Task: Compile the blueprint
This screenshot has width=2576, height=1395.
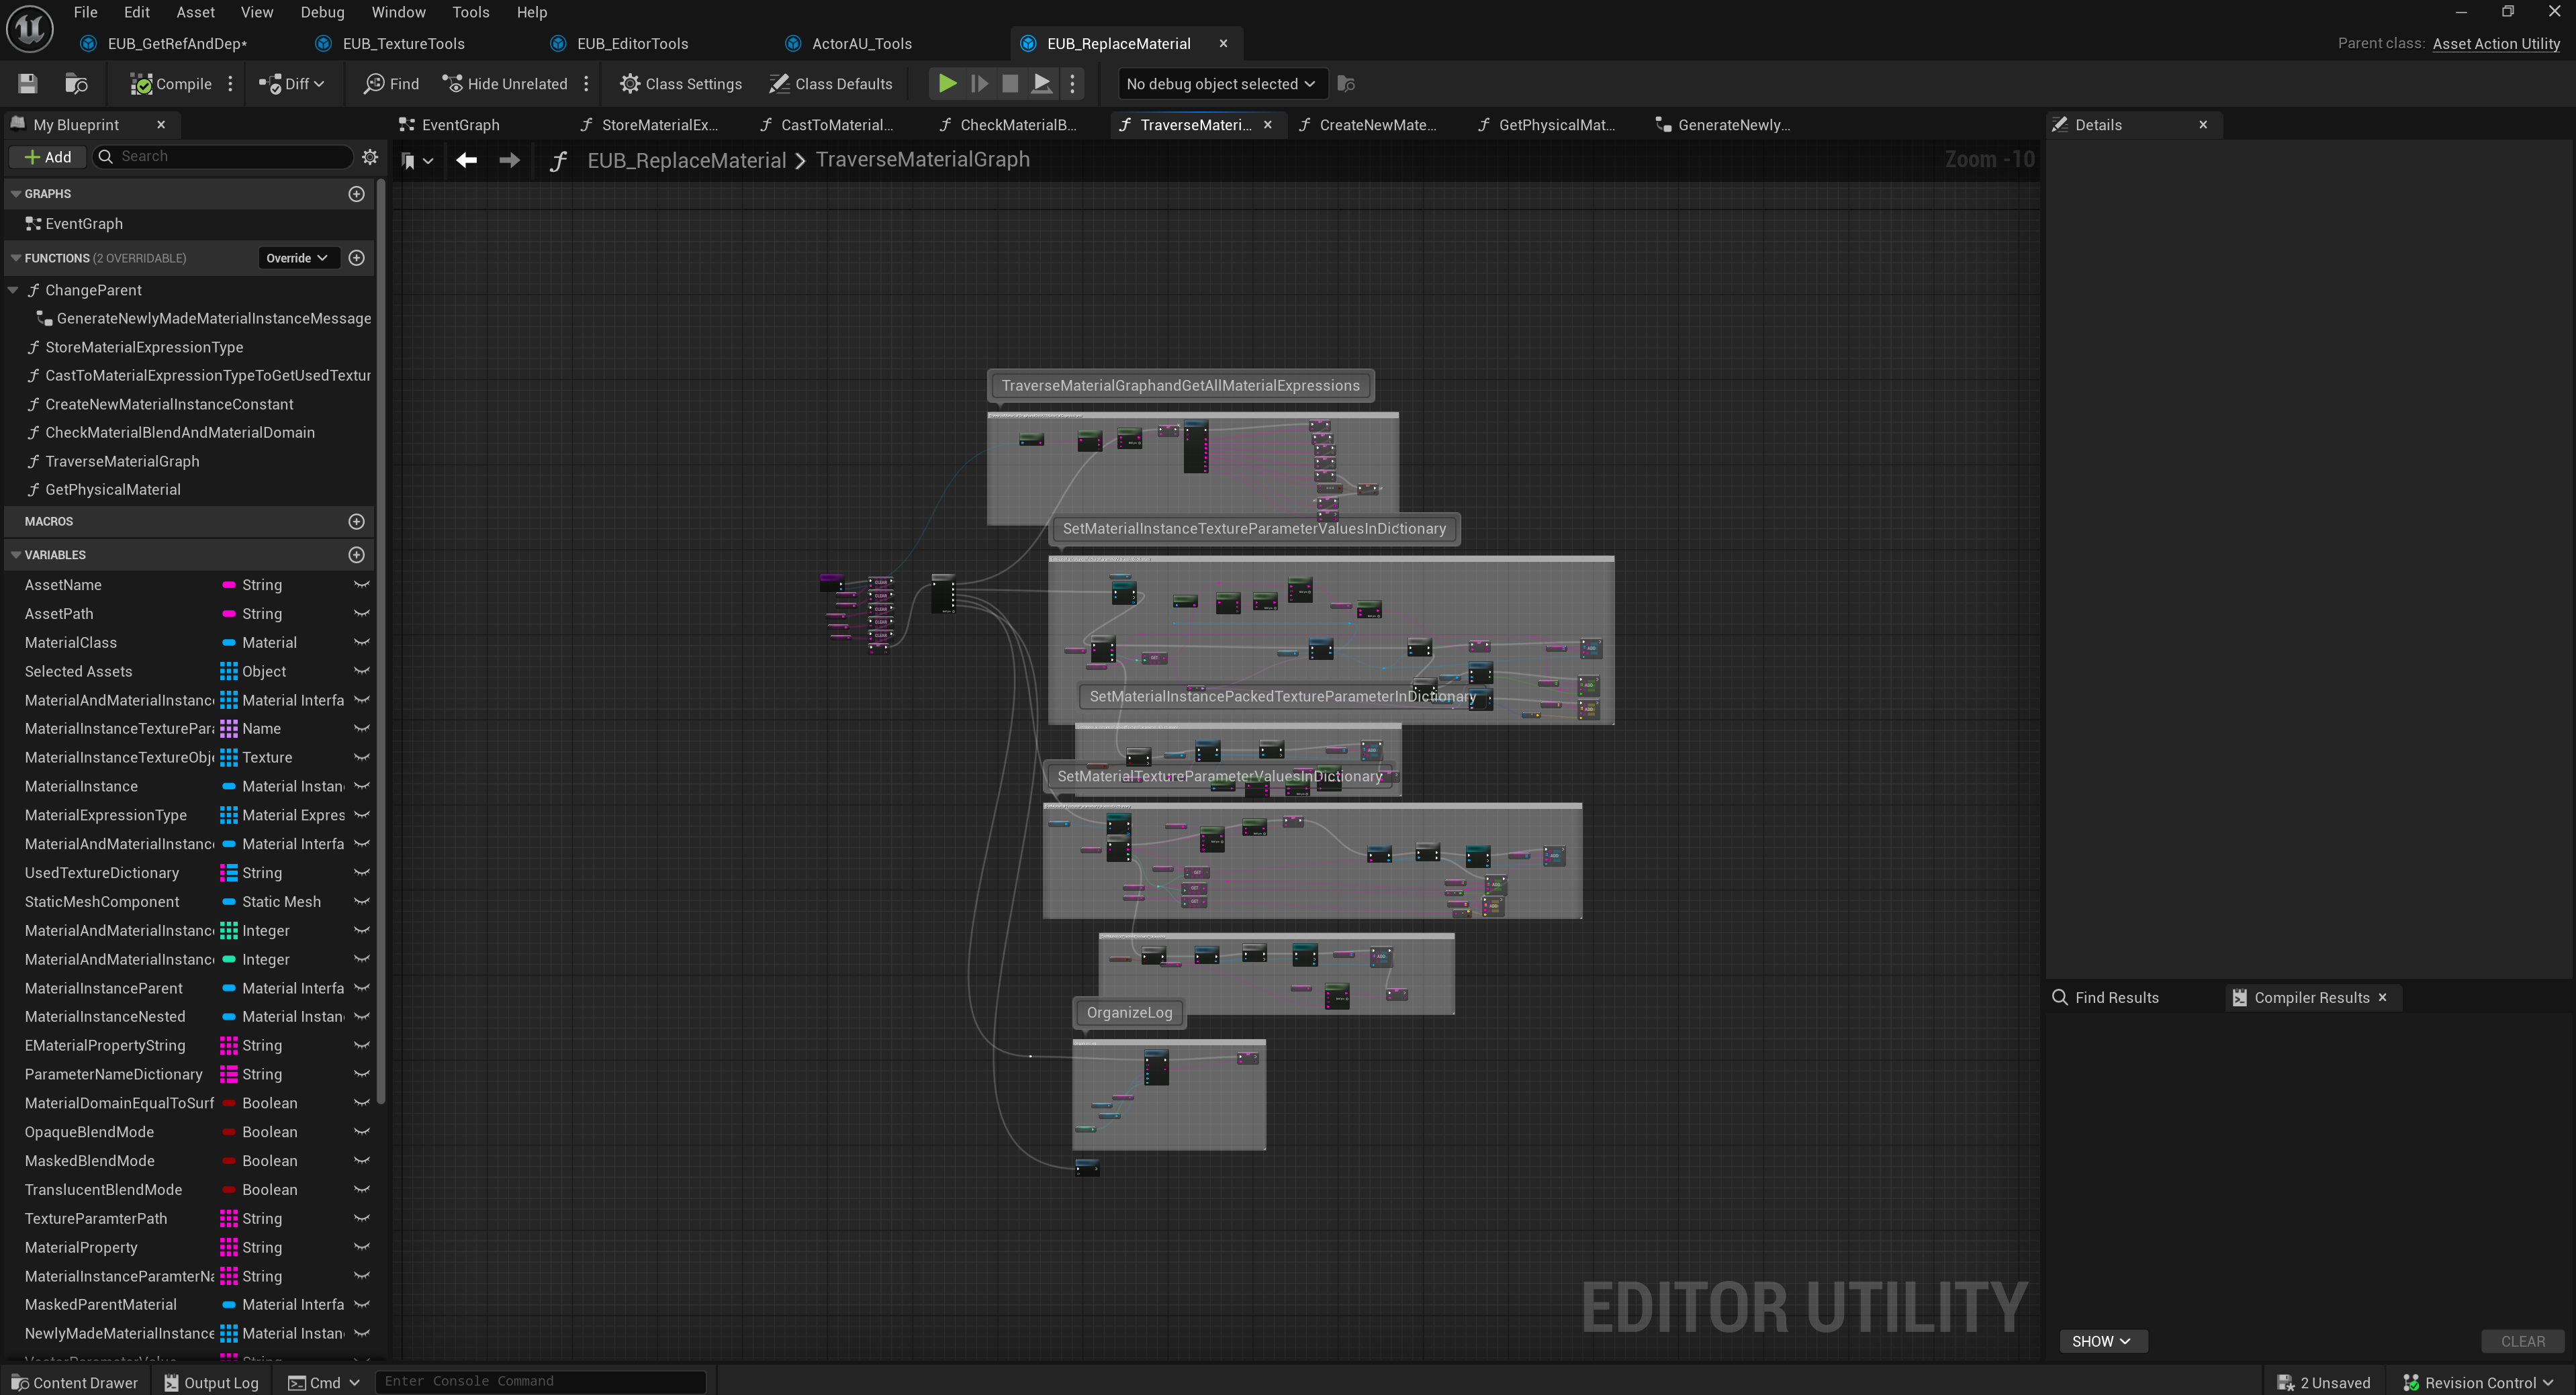Action: (x=171, y=84)
